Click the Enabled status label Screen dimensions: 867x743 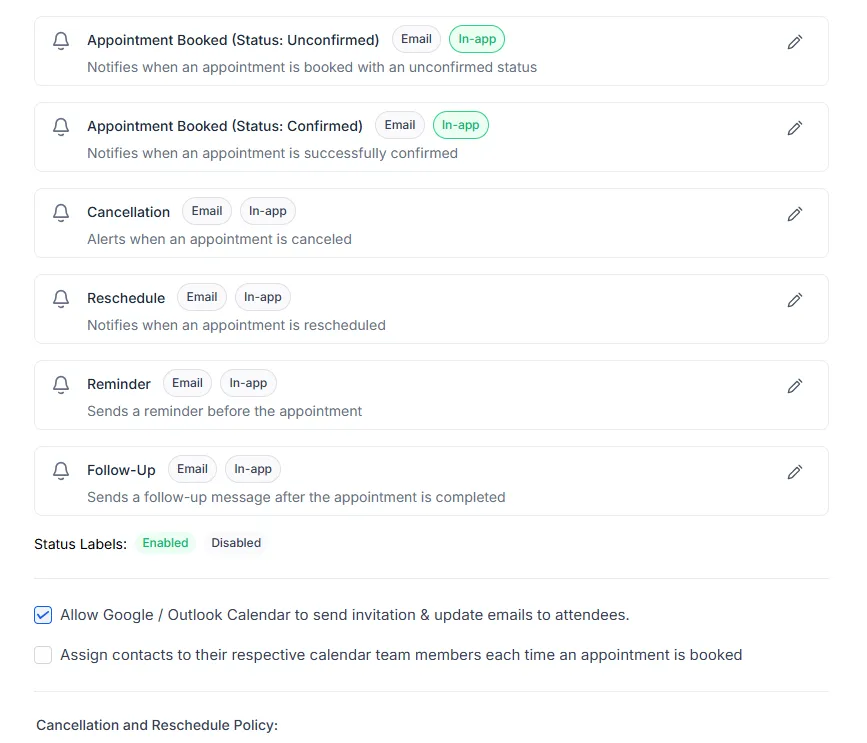[165, 543]
